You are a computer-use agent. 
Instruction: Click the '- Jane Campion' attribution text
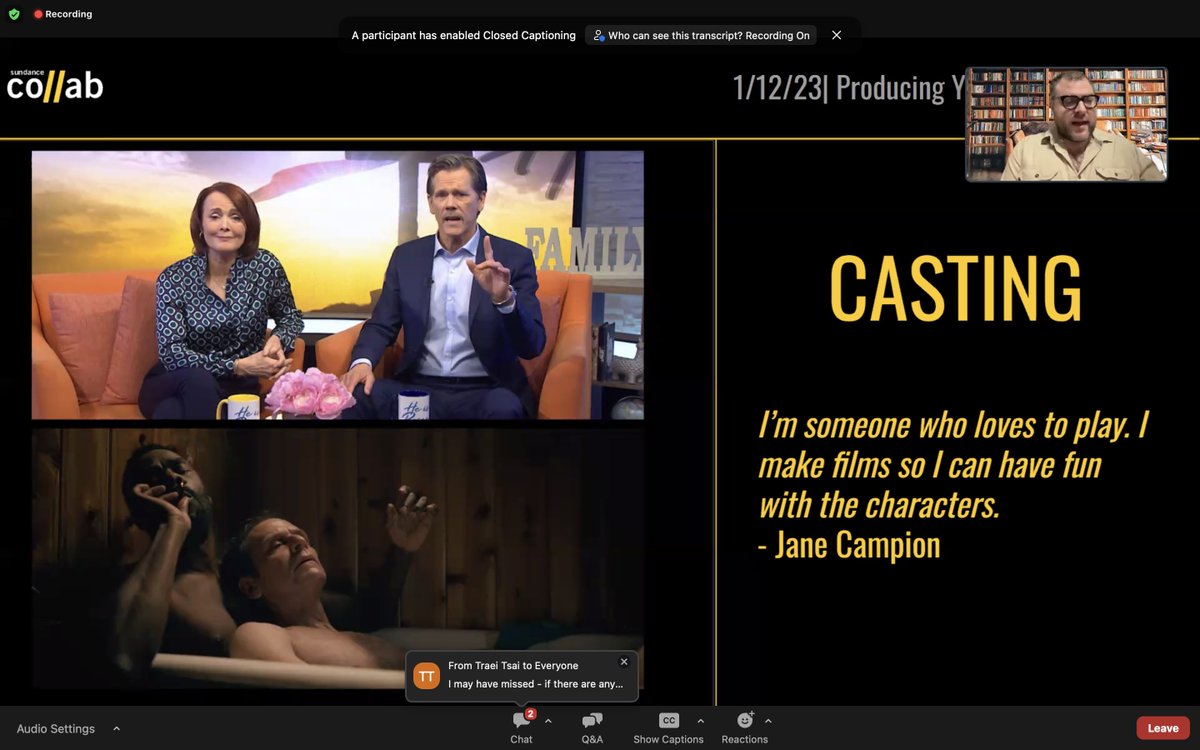(x=849, y=545)
